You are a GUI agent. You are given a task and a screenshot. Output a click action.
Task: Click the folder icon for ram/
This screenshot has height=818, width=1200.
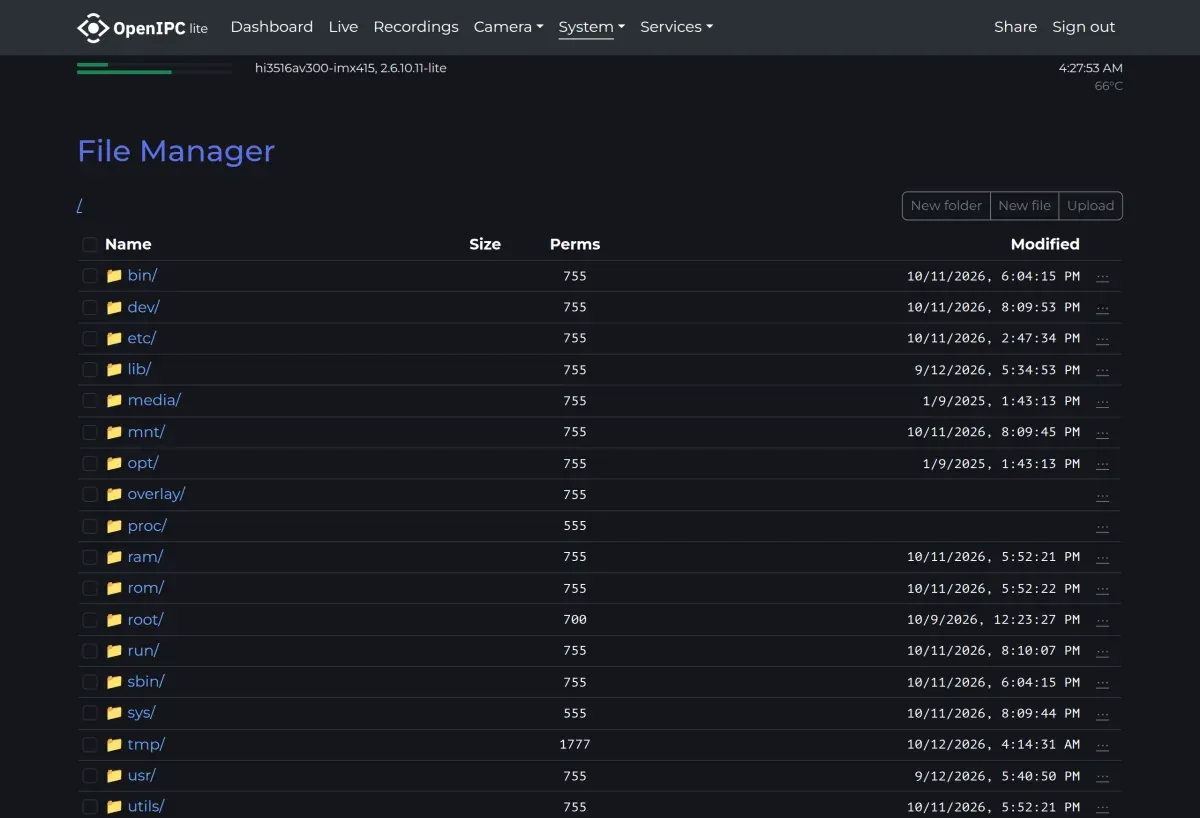114,557
